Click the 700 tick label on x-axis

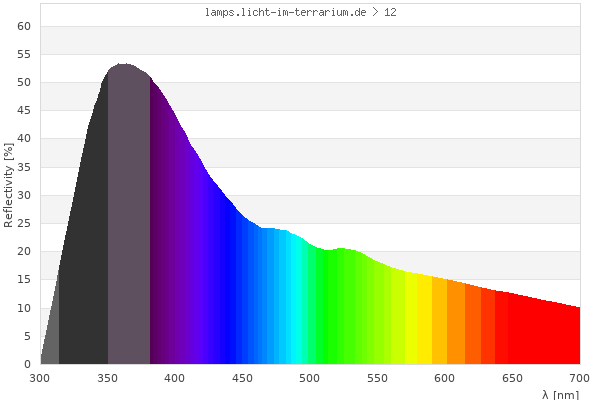point(579,378)
